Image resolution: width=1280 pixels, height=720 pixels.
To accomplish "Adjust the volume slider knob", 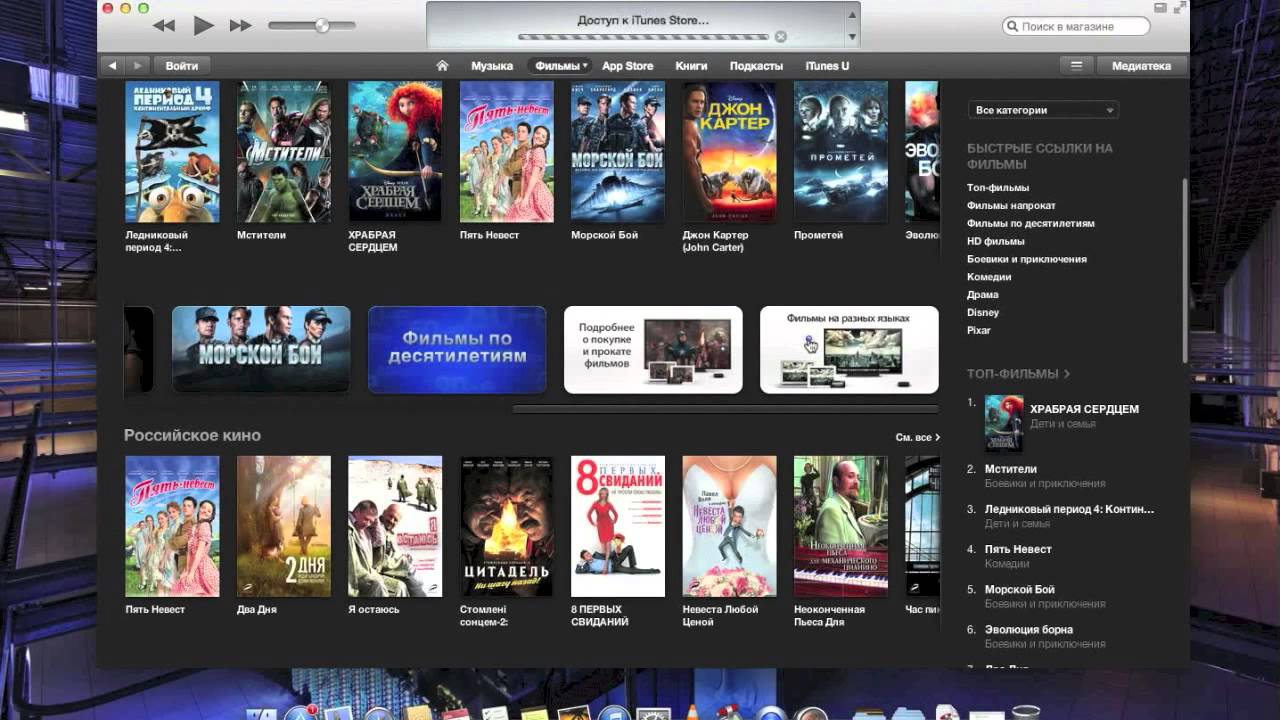I will pos(322,25).
